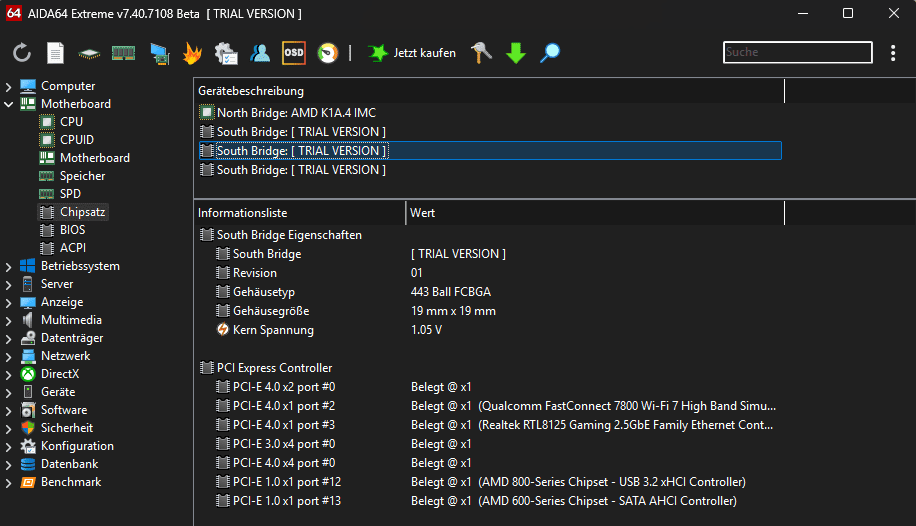Click the Geräte tree icon

28,392
